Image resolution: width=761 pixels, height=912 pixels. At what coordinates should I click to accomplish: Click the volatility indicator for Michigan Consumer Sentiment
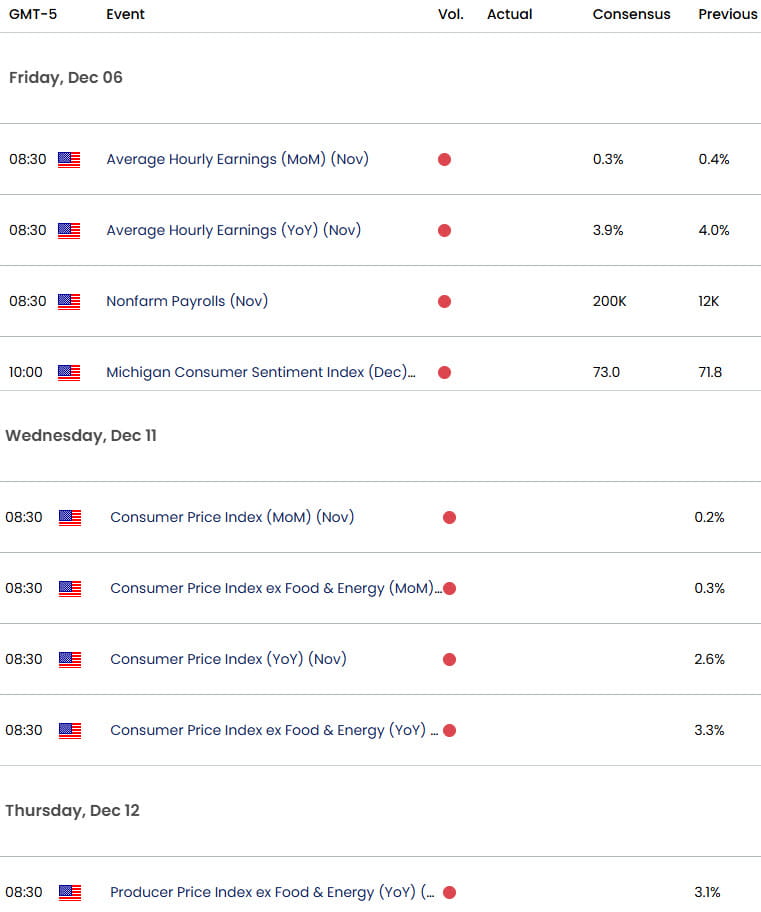click(x=444, y=372)
